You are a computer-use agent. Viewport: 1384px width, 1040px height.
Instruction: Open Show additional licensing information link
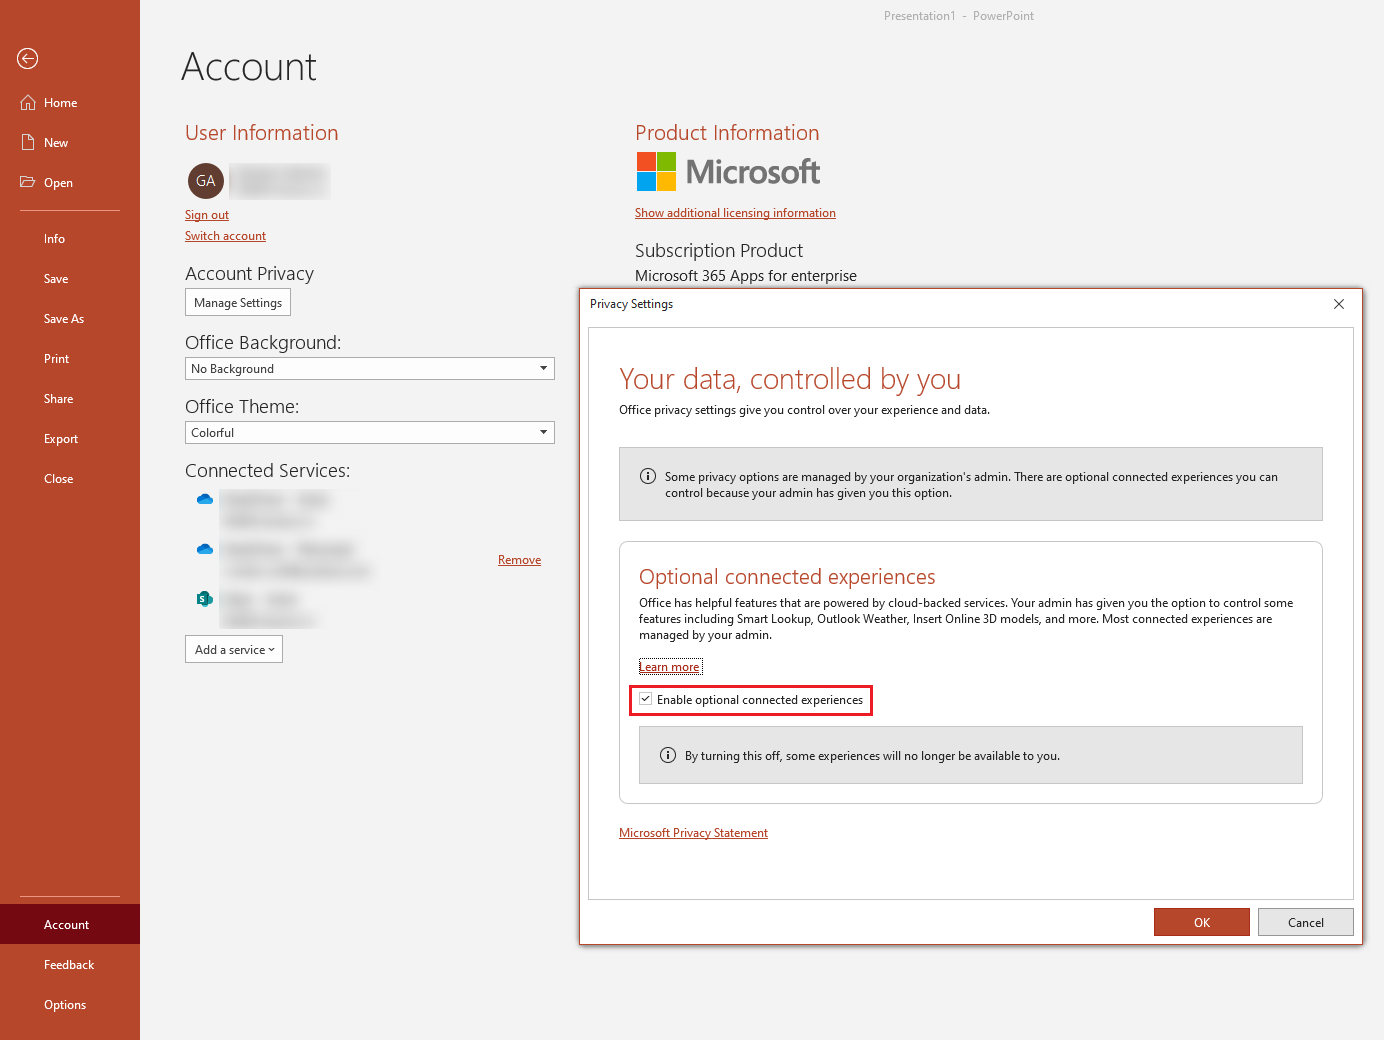(735, 213)
